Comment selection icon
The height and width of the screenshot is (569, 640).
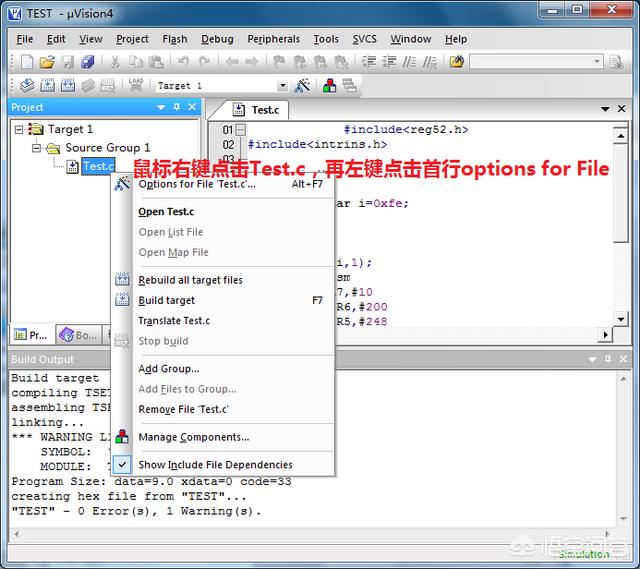pos(409,62)
